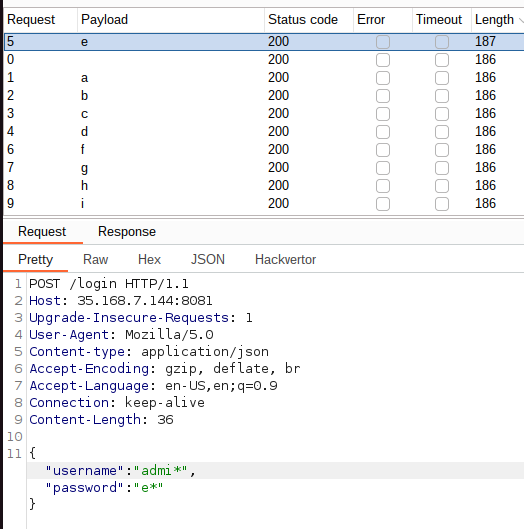Click length 186 in payload d row
The width and height of the screenshot is (524, 529).
486,132
